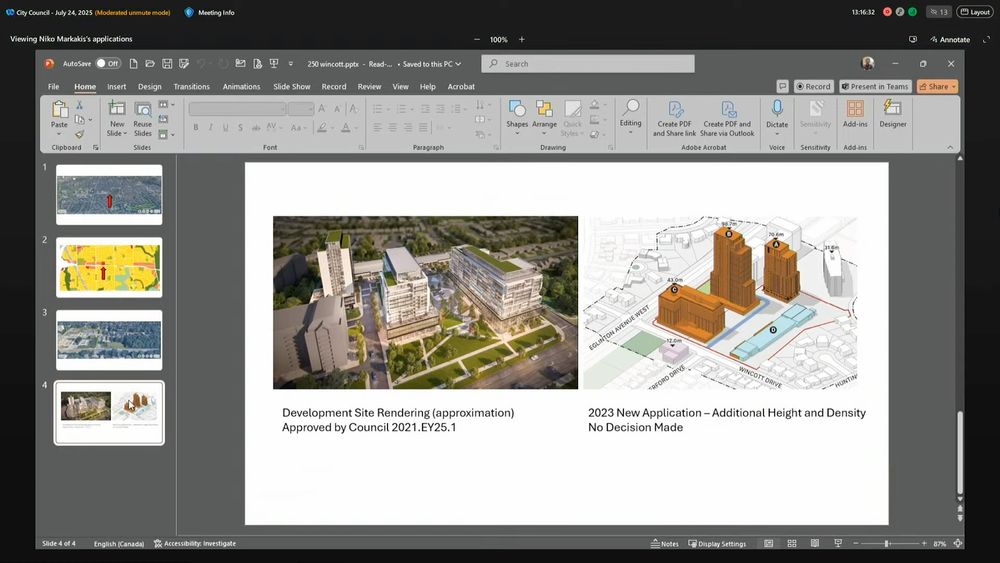
Task: Collapse the ribbon with the chevron
Action: coord(950,147)
